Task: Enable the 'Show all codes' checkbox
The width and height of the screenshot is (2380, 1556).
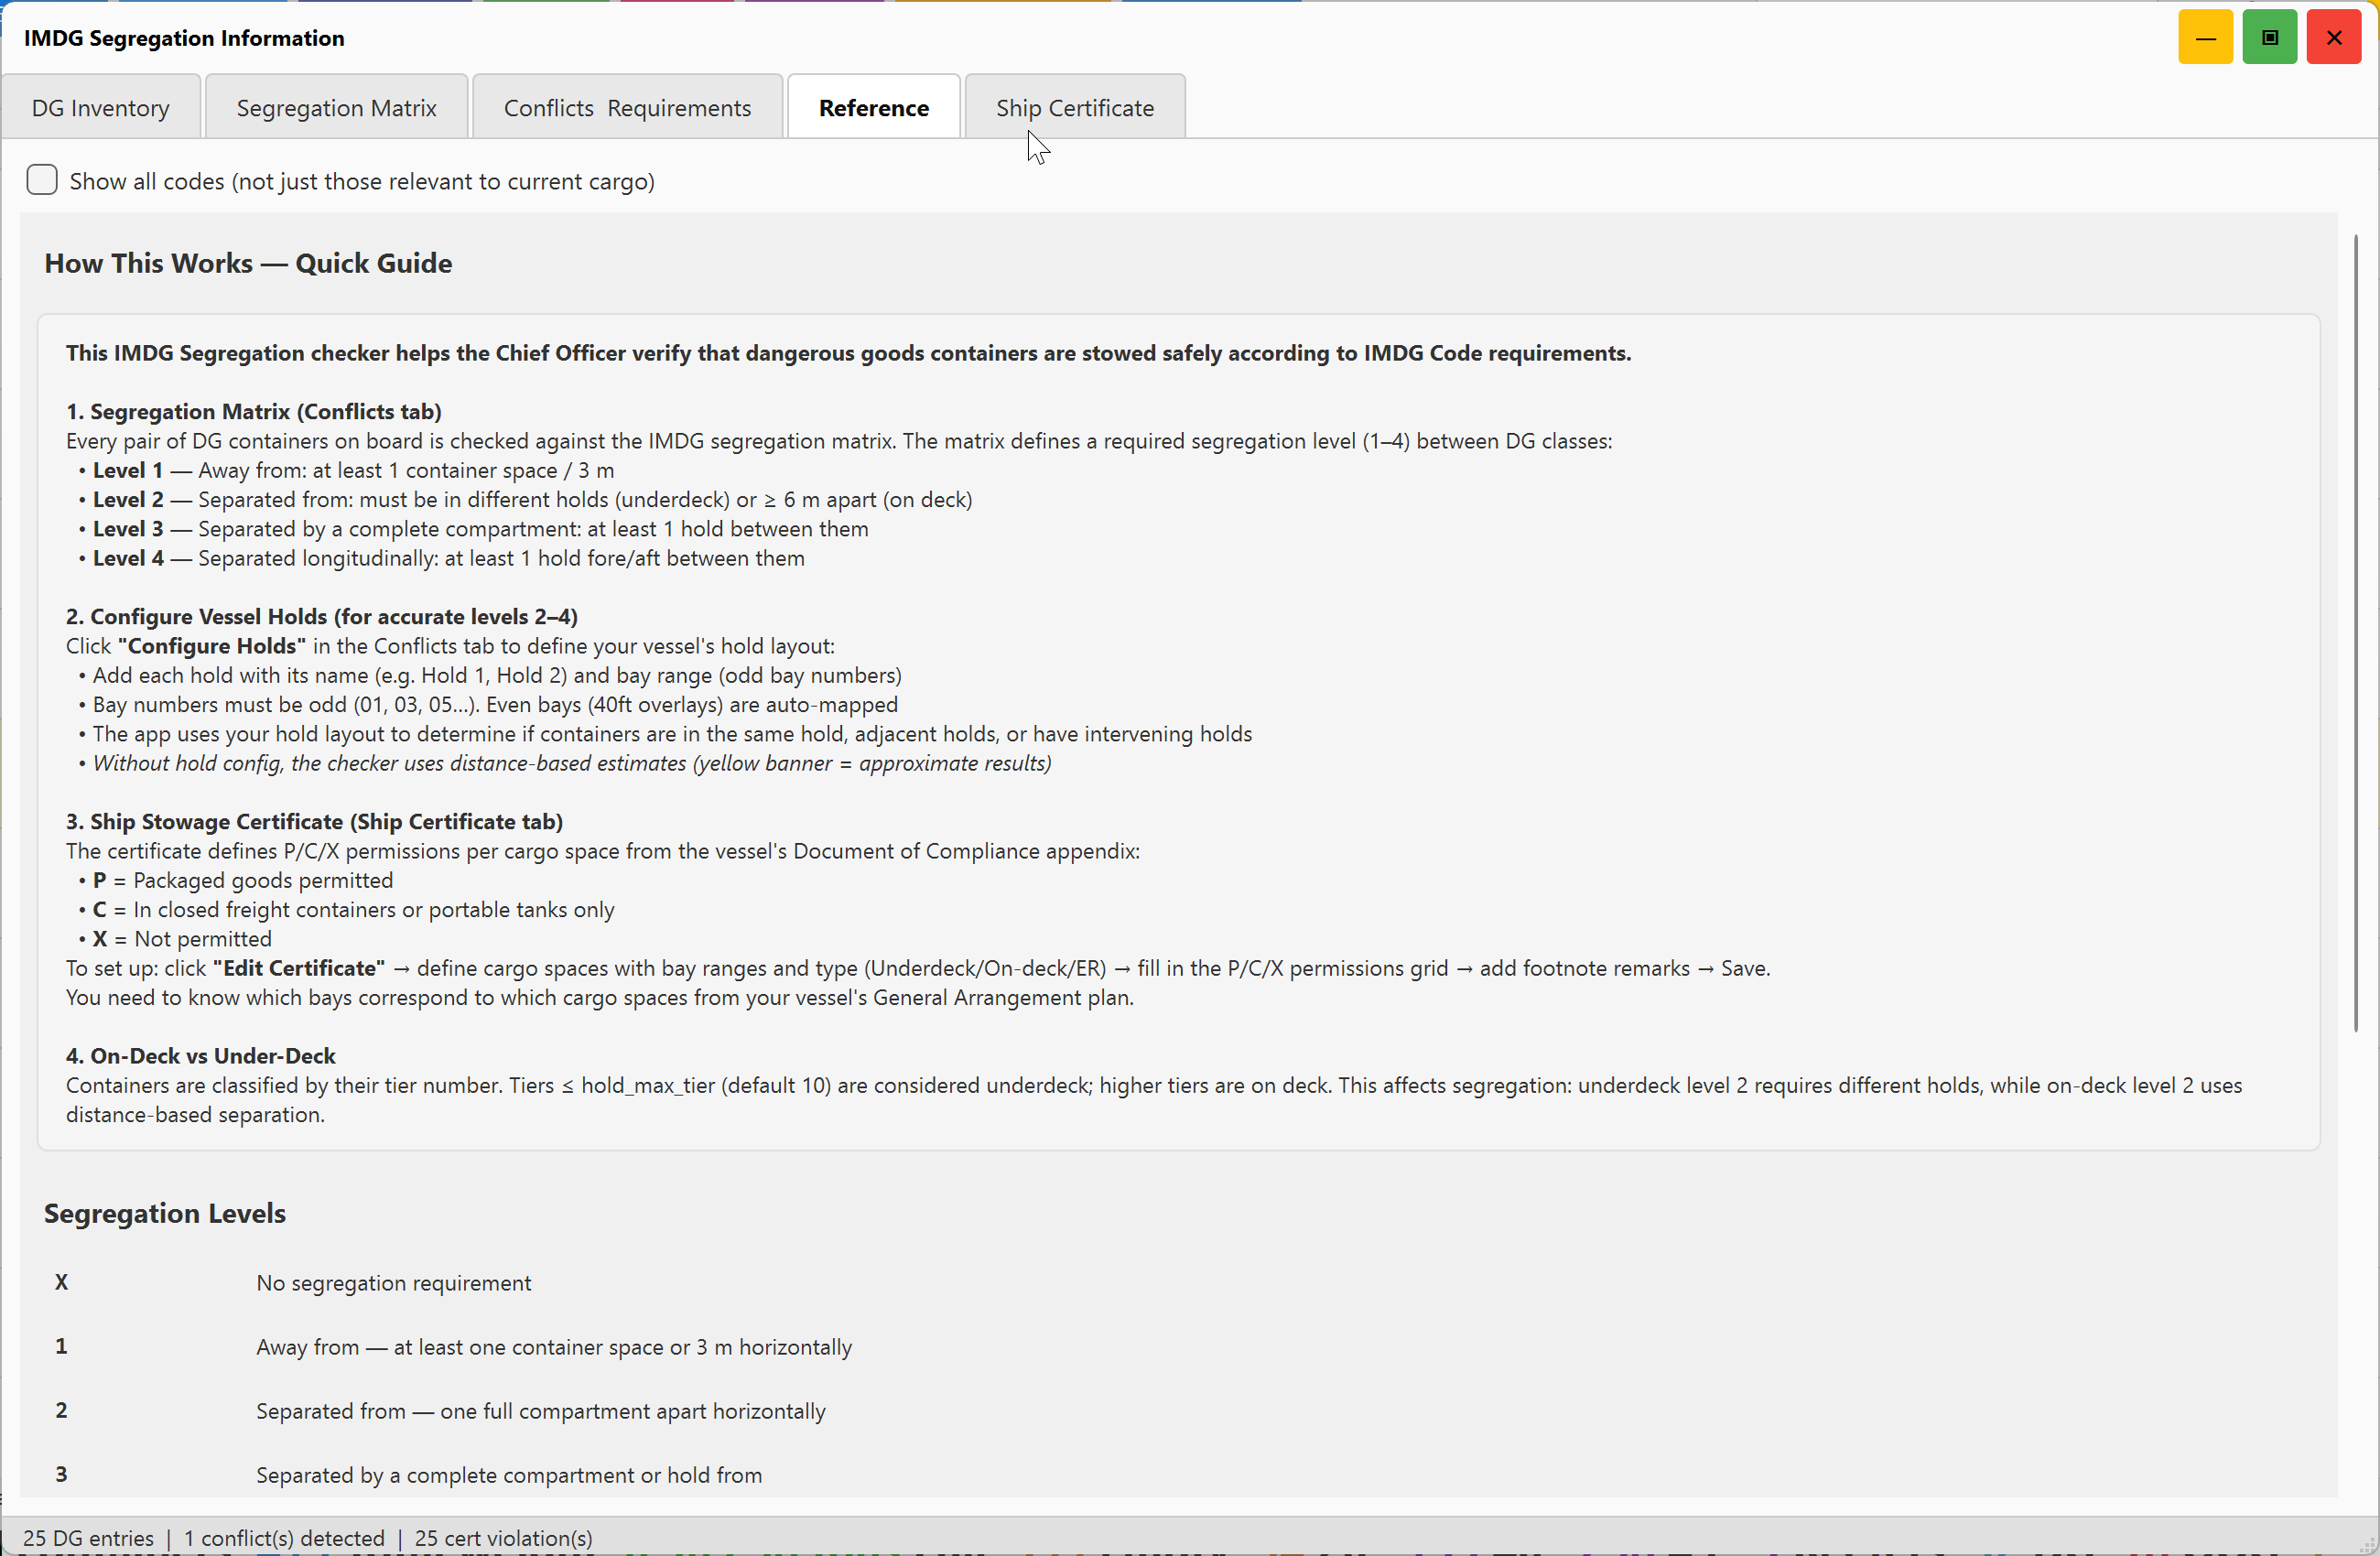Action: point(42,180)
